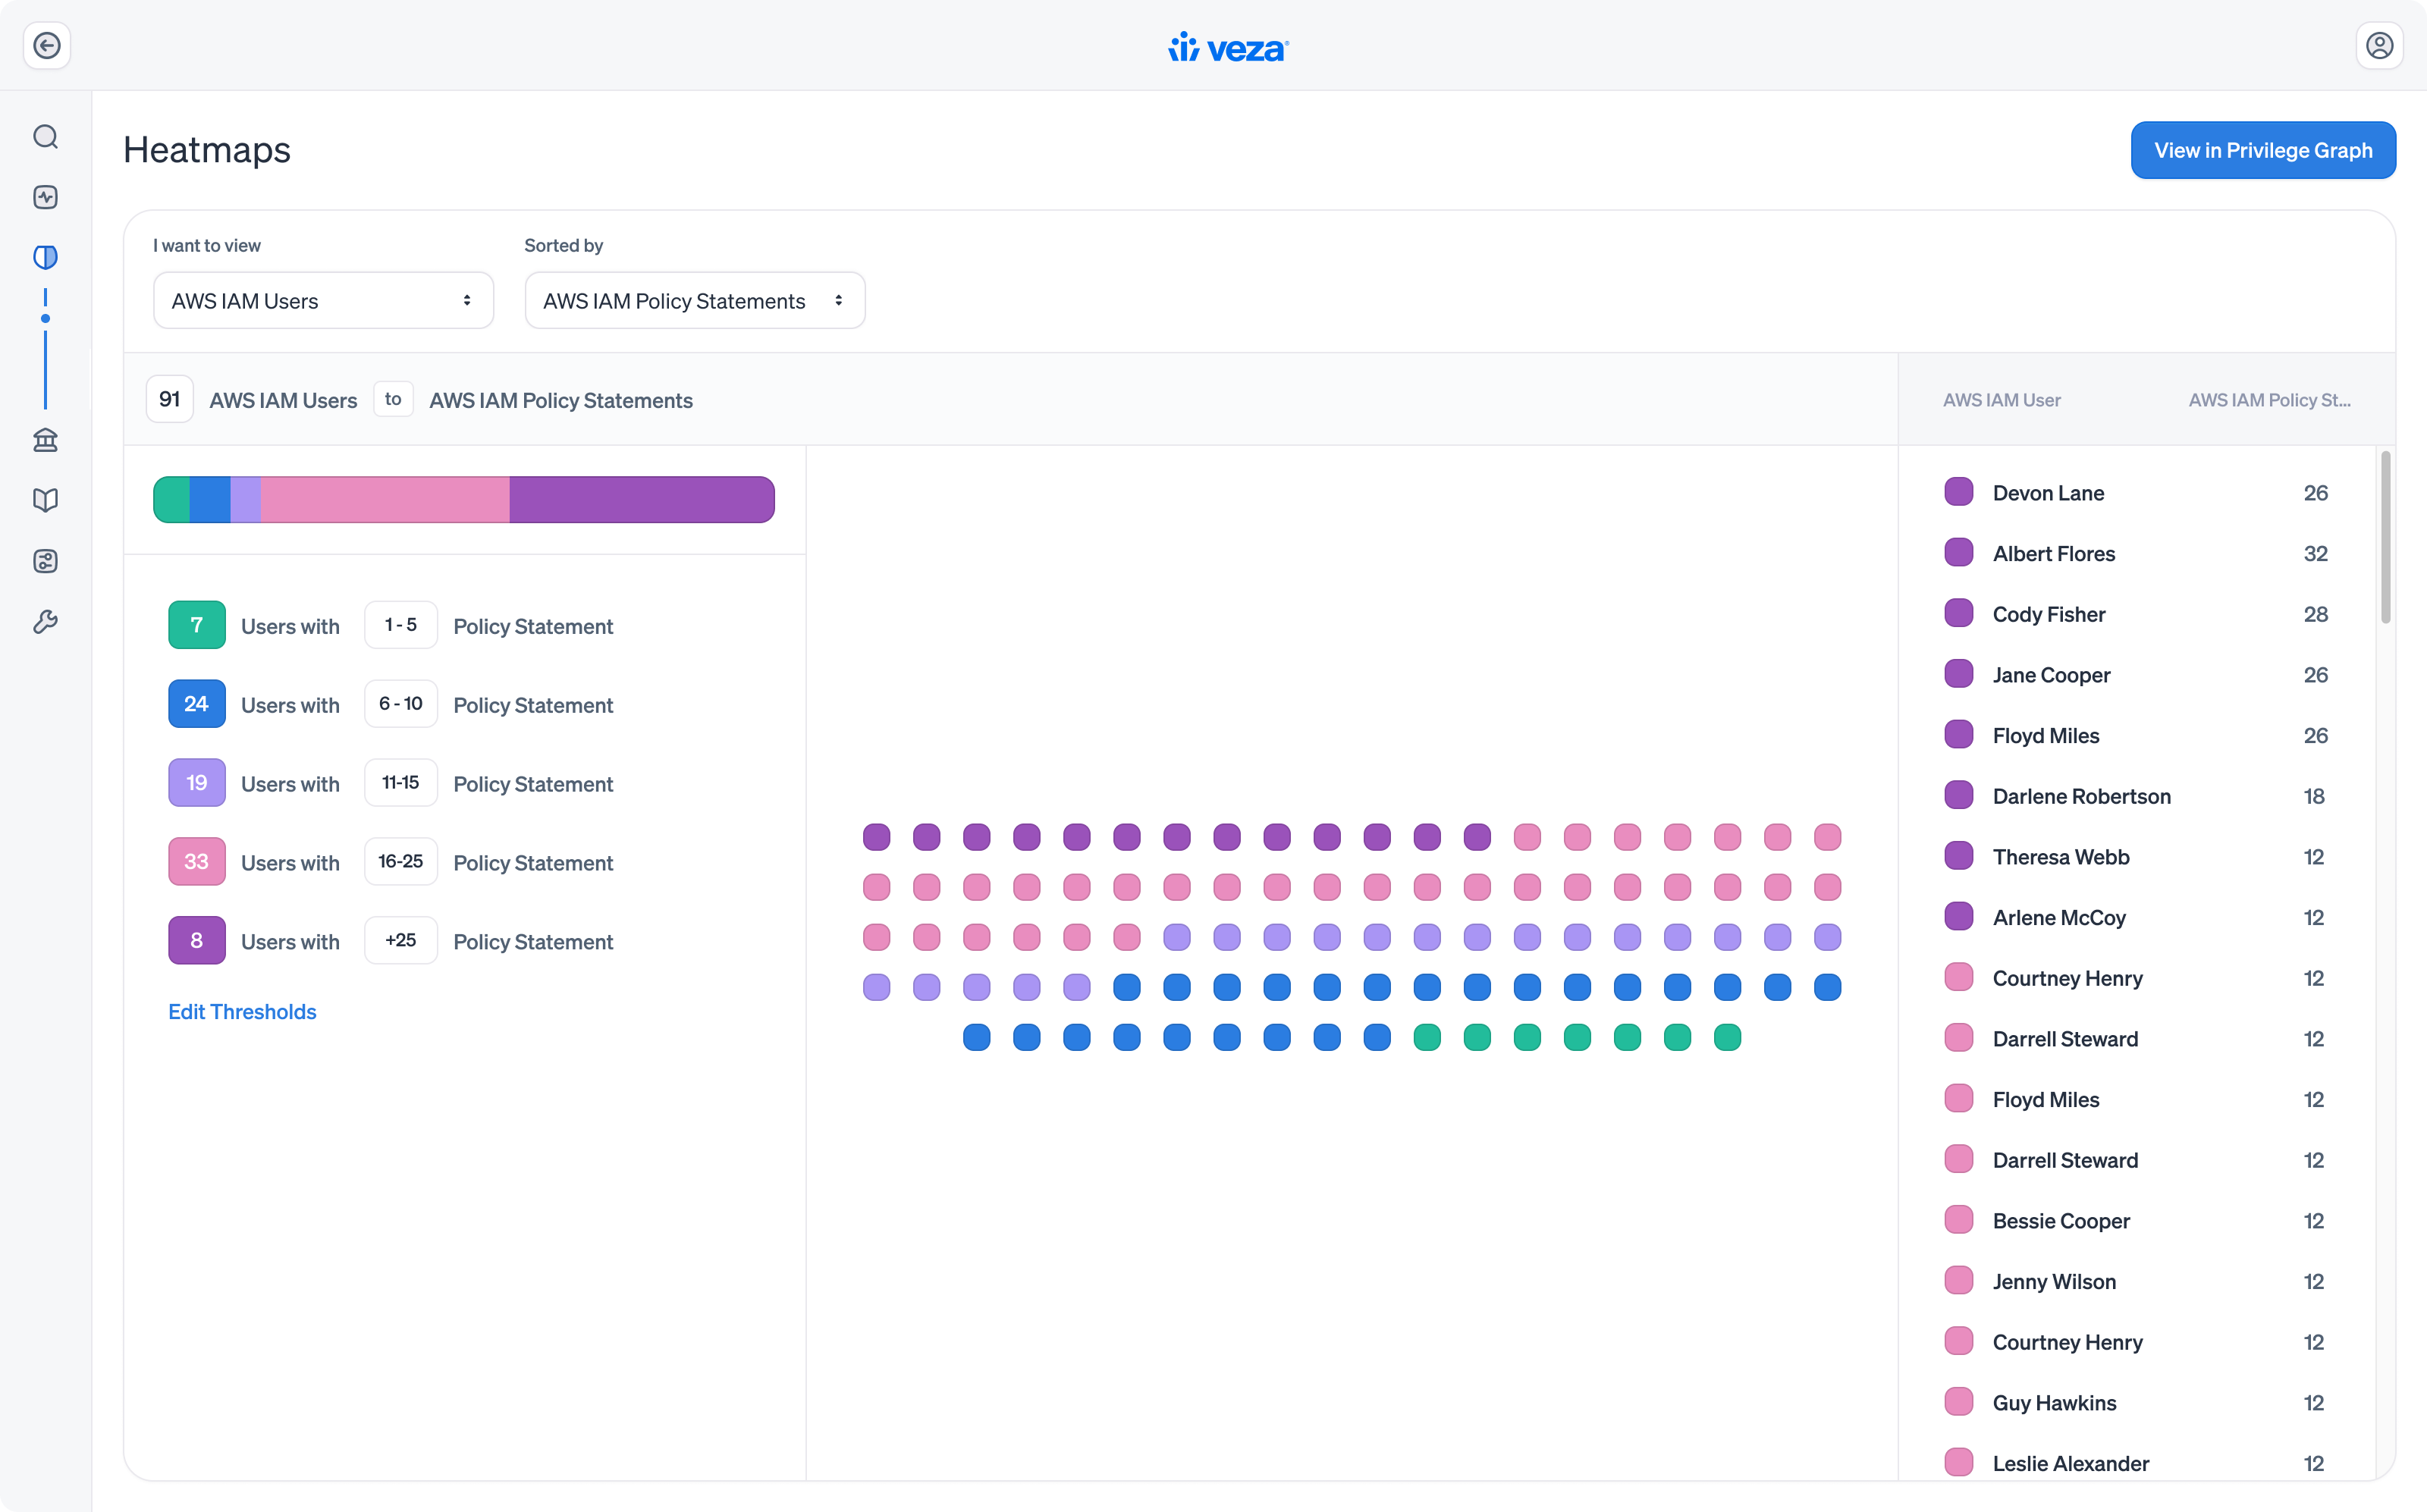
Task: Open the integrations icon above the wrench
Action: pyautogui.click(x=46, y=561)
